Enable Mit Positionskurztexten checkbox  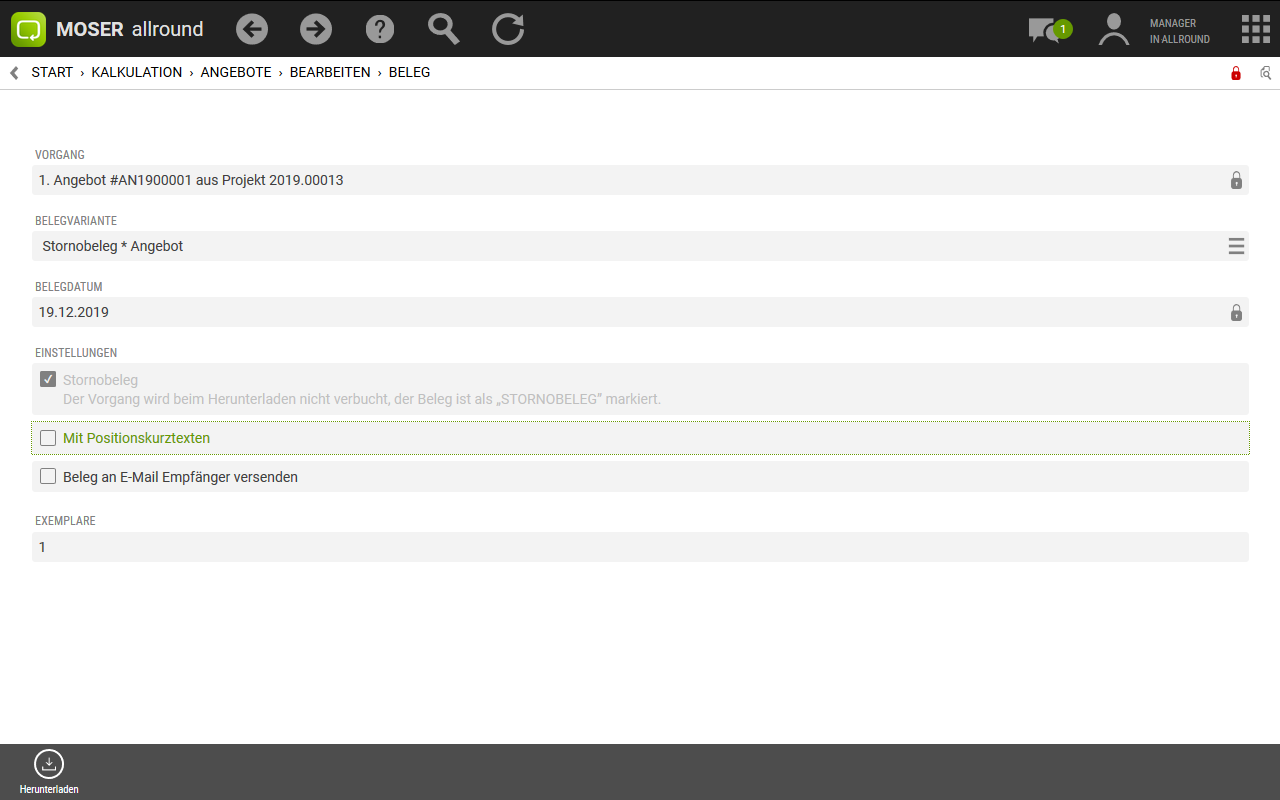(48, 438)
